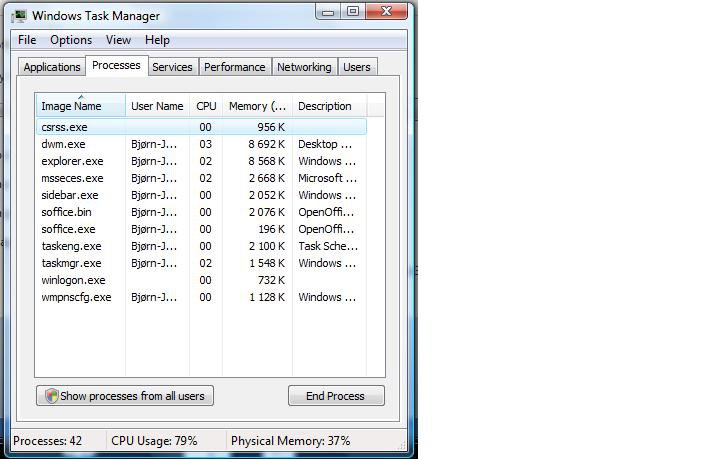Select the csrss.exe process row
Screen dimensions: 720x459
[201, 127]
